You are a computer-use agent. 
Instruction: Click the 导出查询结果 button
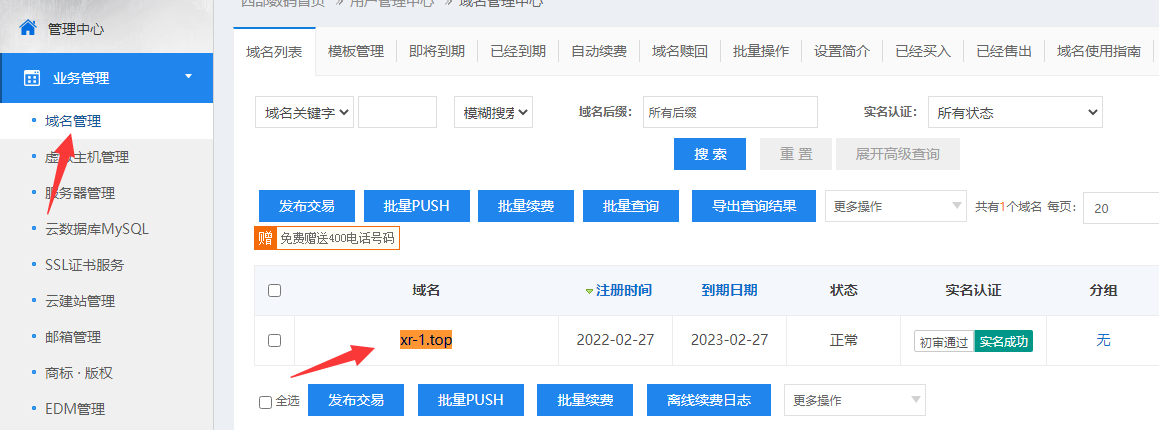pos(754,206)
